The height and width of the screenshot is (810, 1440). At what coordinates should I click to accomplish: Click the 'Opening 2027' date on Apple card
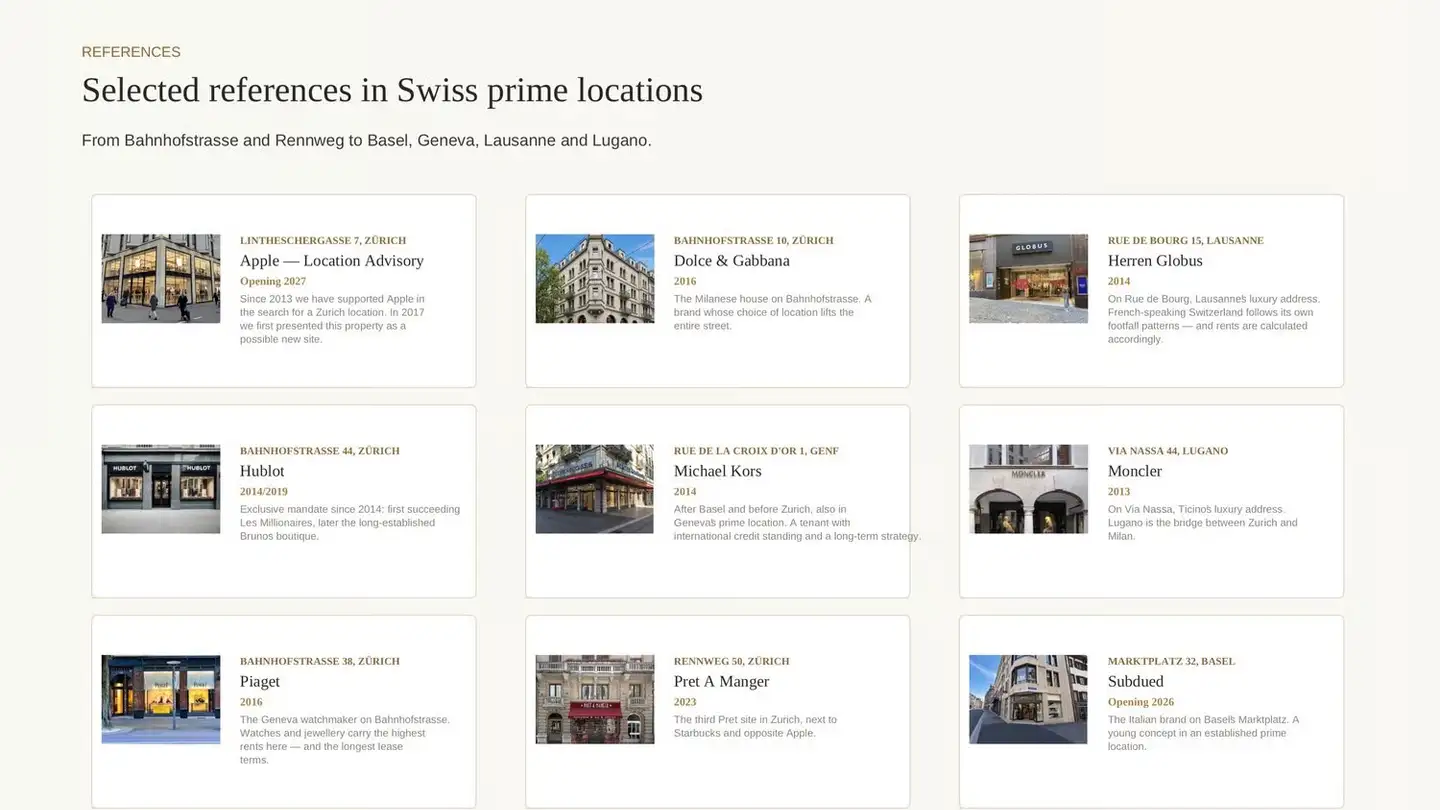[273, 281]
